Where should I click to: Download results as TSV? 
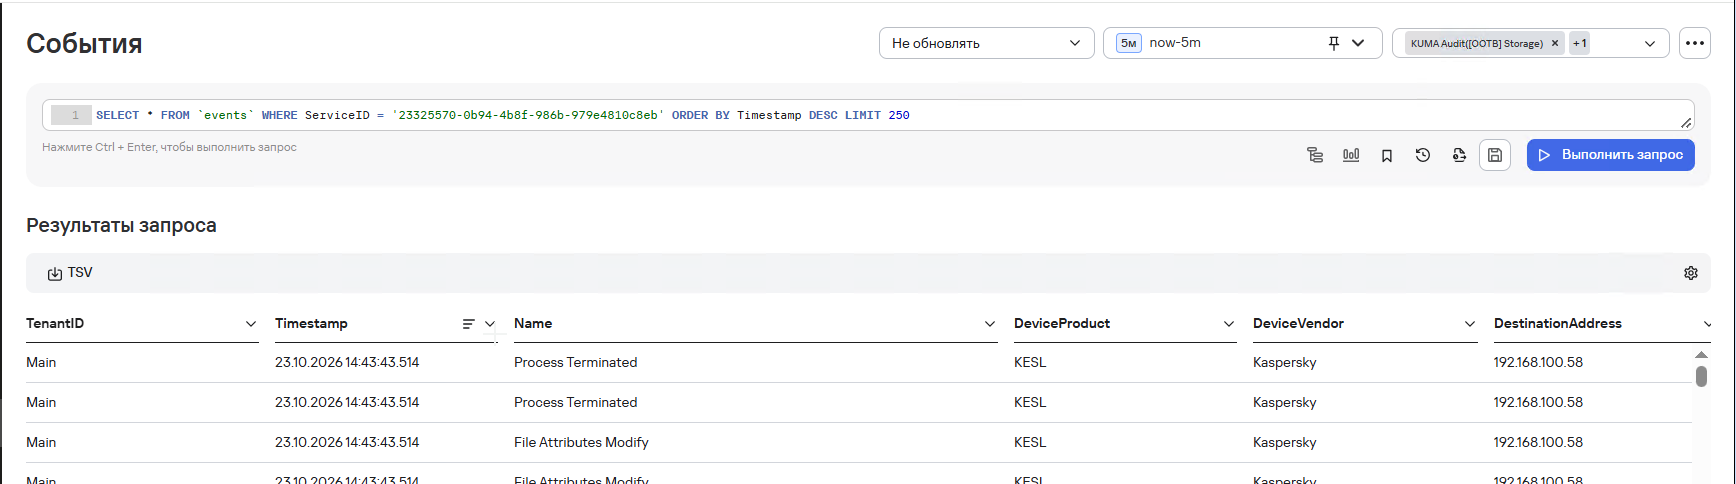click(x=70, y=273)
